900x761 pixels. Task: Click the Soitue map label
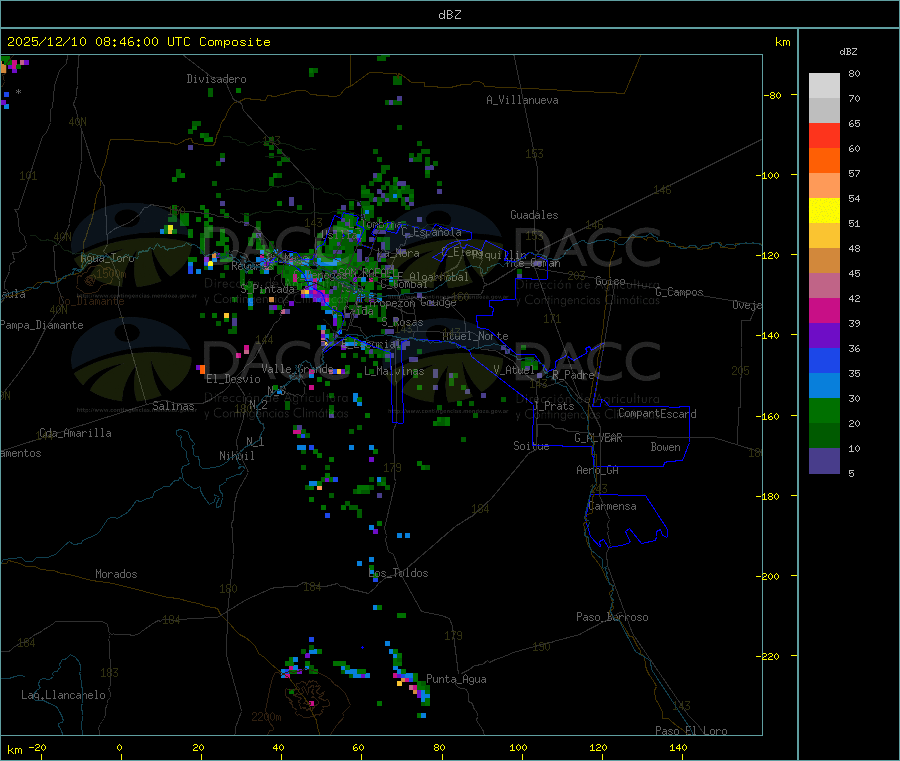[531, 446]
